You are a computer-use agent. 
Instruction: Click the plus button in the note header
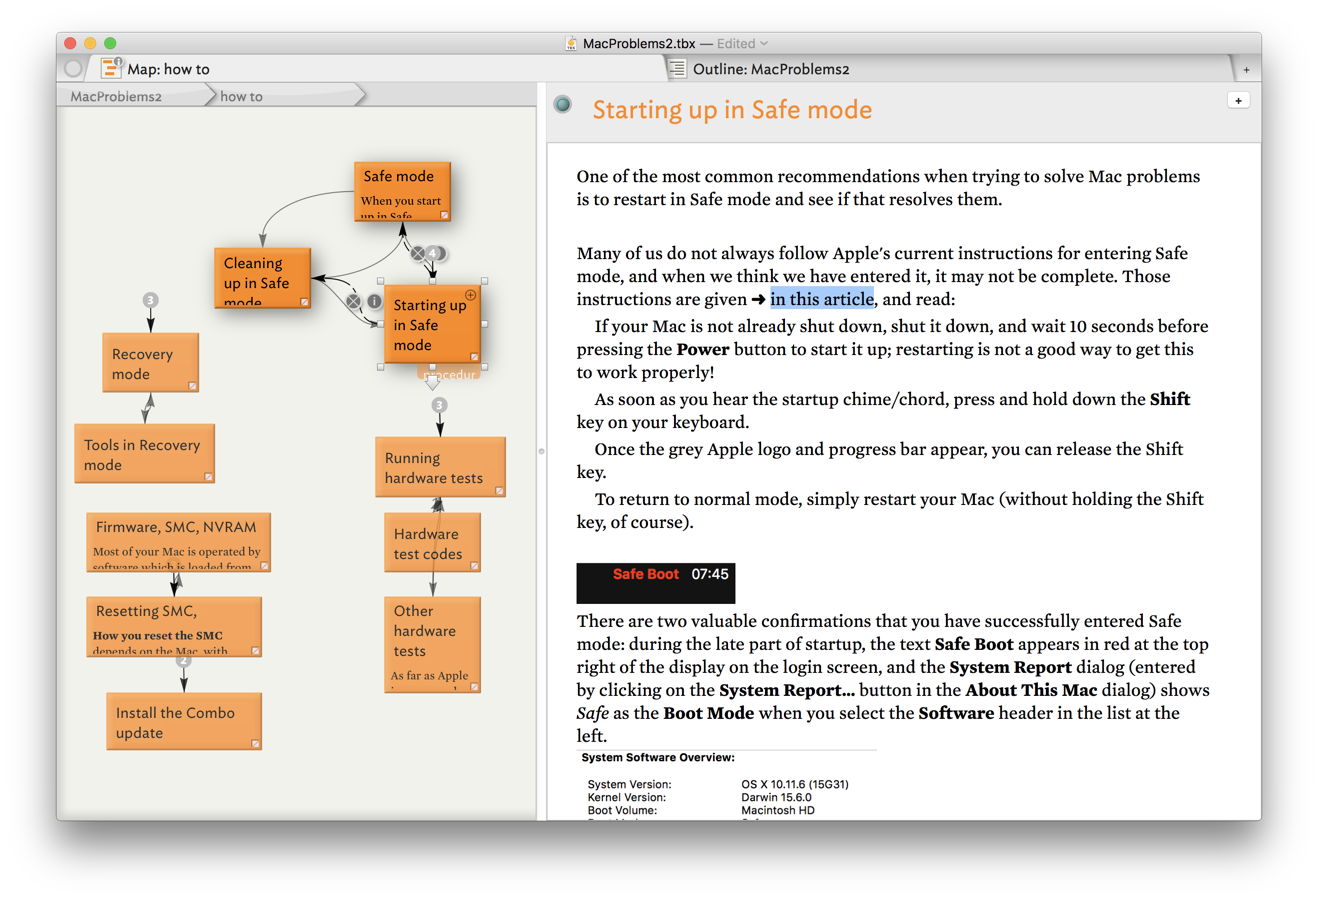coord(1238,100)
